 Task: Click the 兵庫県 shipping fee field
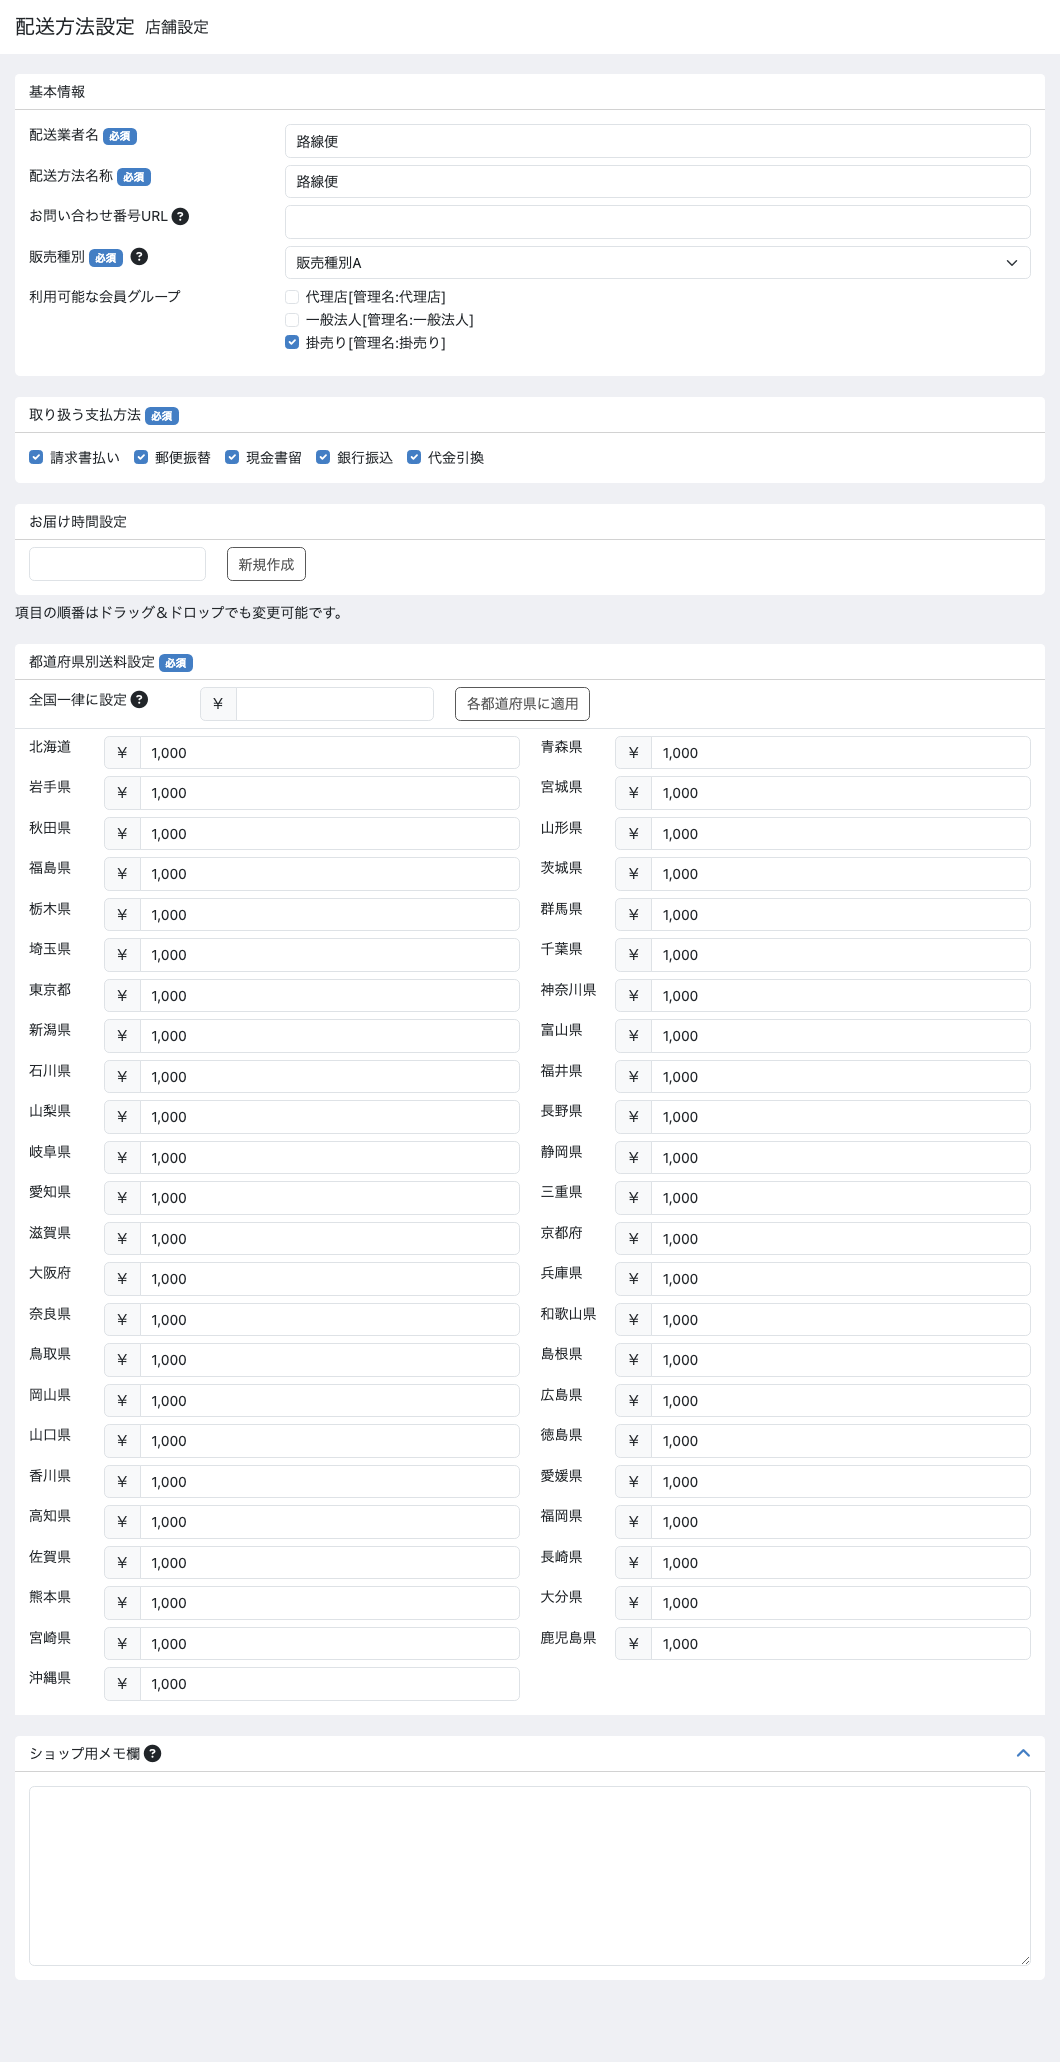[840, 1279]
